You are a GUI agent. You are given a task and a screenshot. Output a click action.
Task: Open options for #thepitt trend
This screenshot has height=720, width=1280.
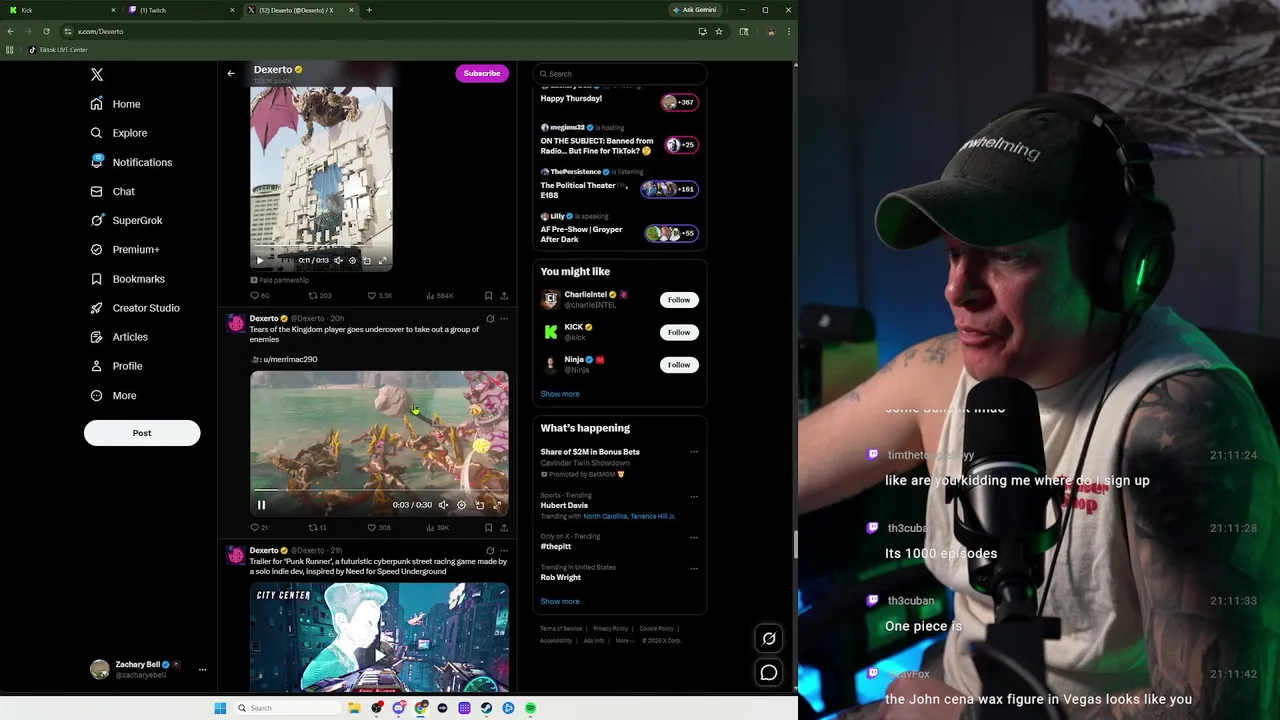tap(694, 537)
